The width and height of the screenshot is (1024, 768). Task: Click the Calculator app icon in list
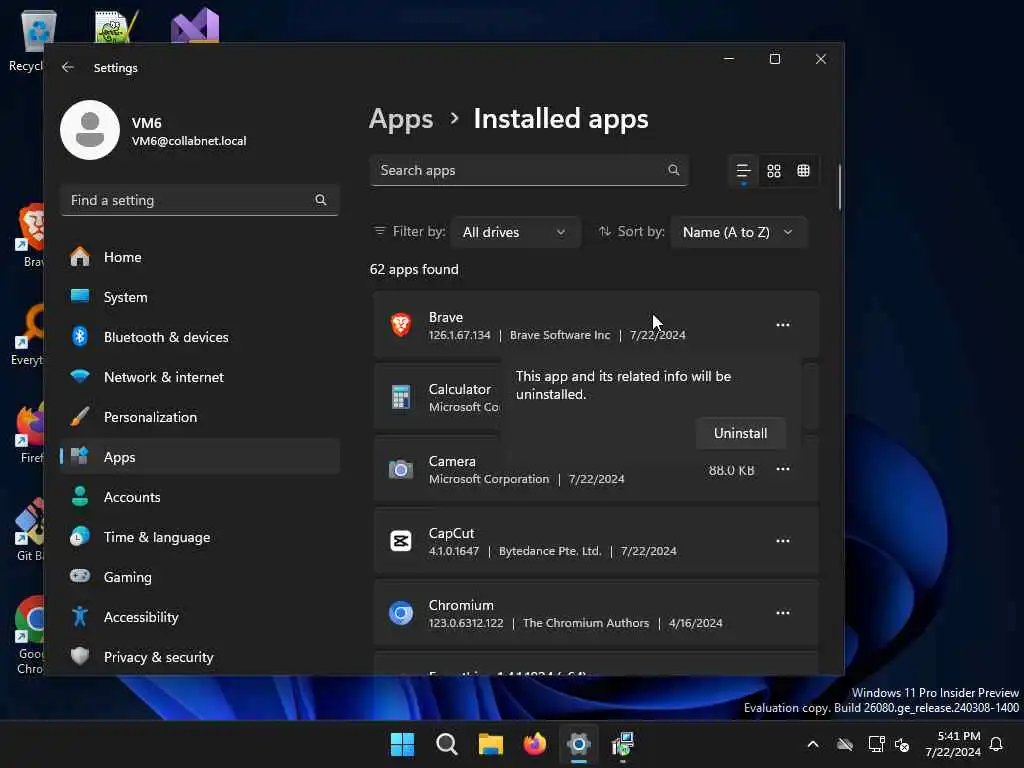[x=401, y=396]
